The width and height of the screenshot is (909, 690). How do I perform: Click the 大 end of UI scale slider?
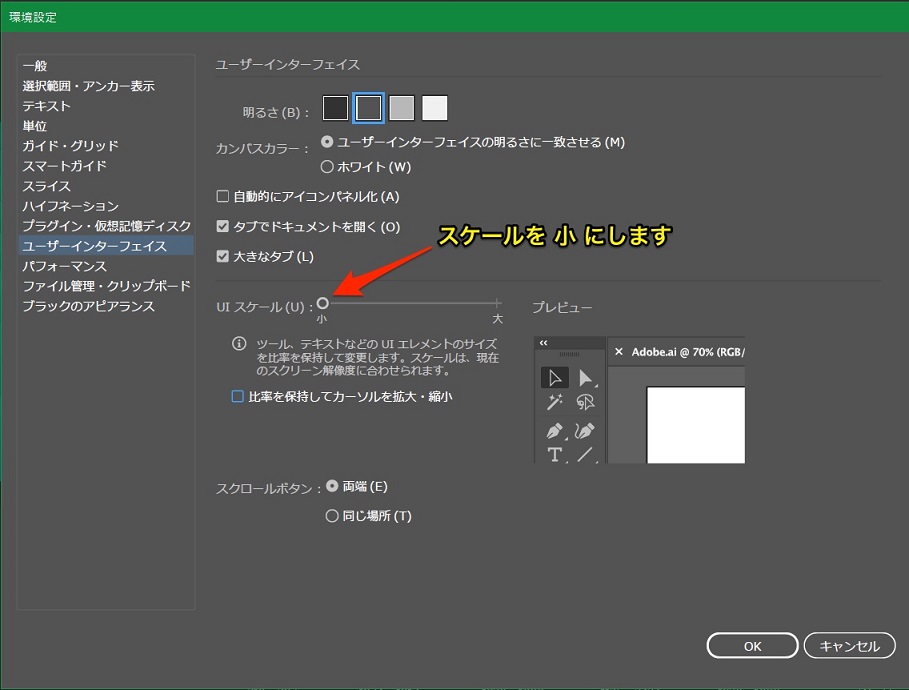[x=498, y=303]
